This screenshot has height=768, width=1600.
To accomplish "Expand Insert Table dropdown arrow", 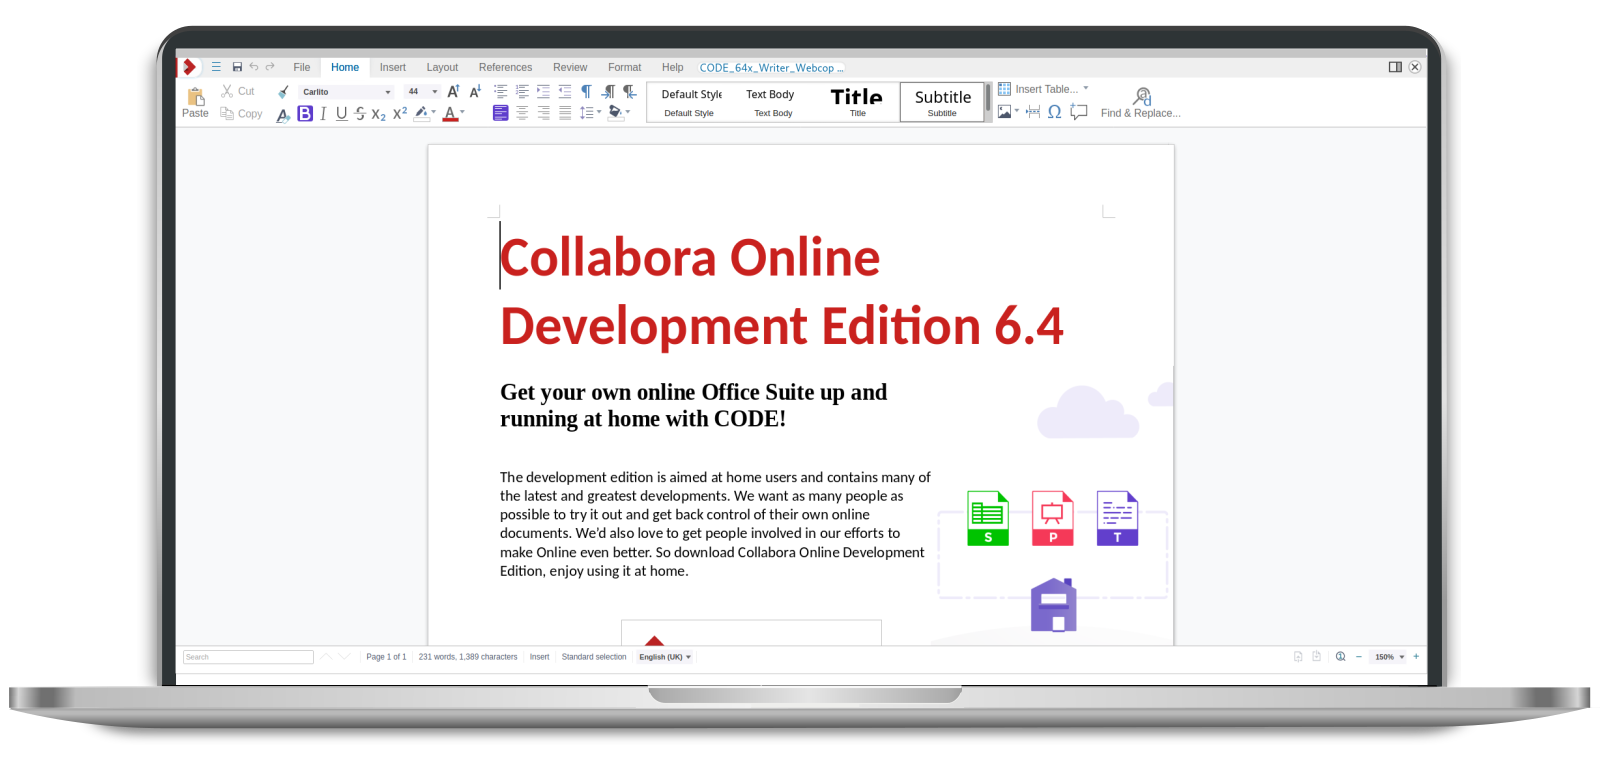I will point(1086,88).
